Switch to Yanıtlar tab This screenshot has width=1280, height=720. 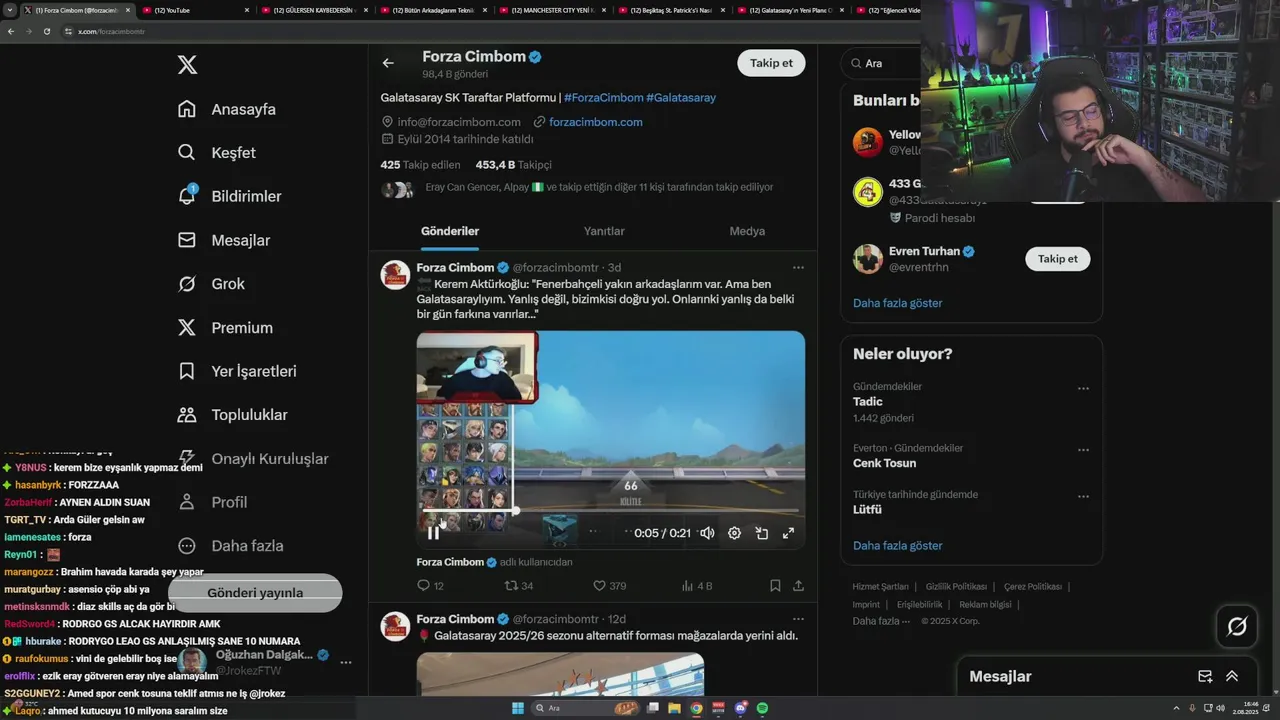click(604, 231)
